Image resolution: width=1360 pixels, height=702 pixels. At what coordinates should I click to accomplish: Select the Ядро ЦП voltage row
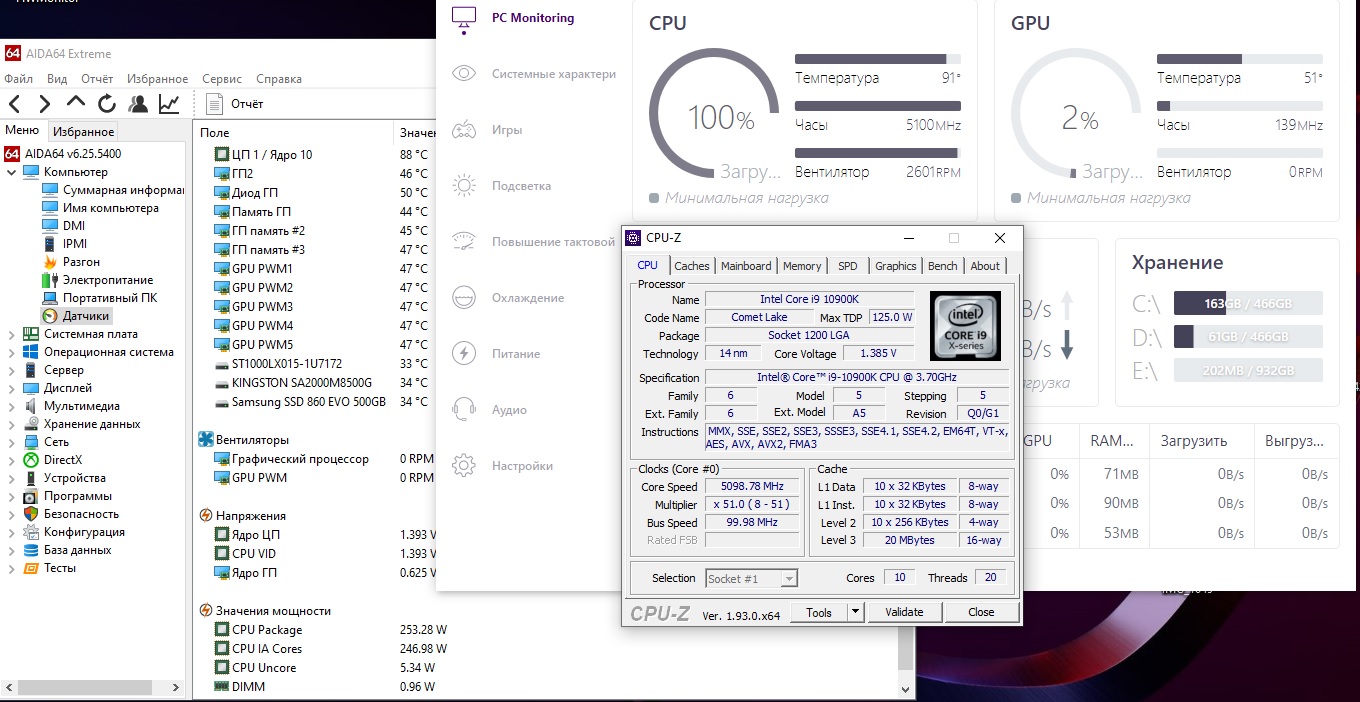pyautogui.click(x=325, y=535)
